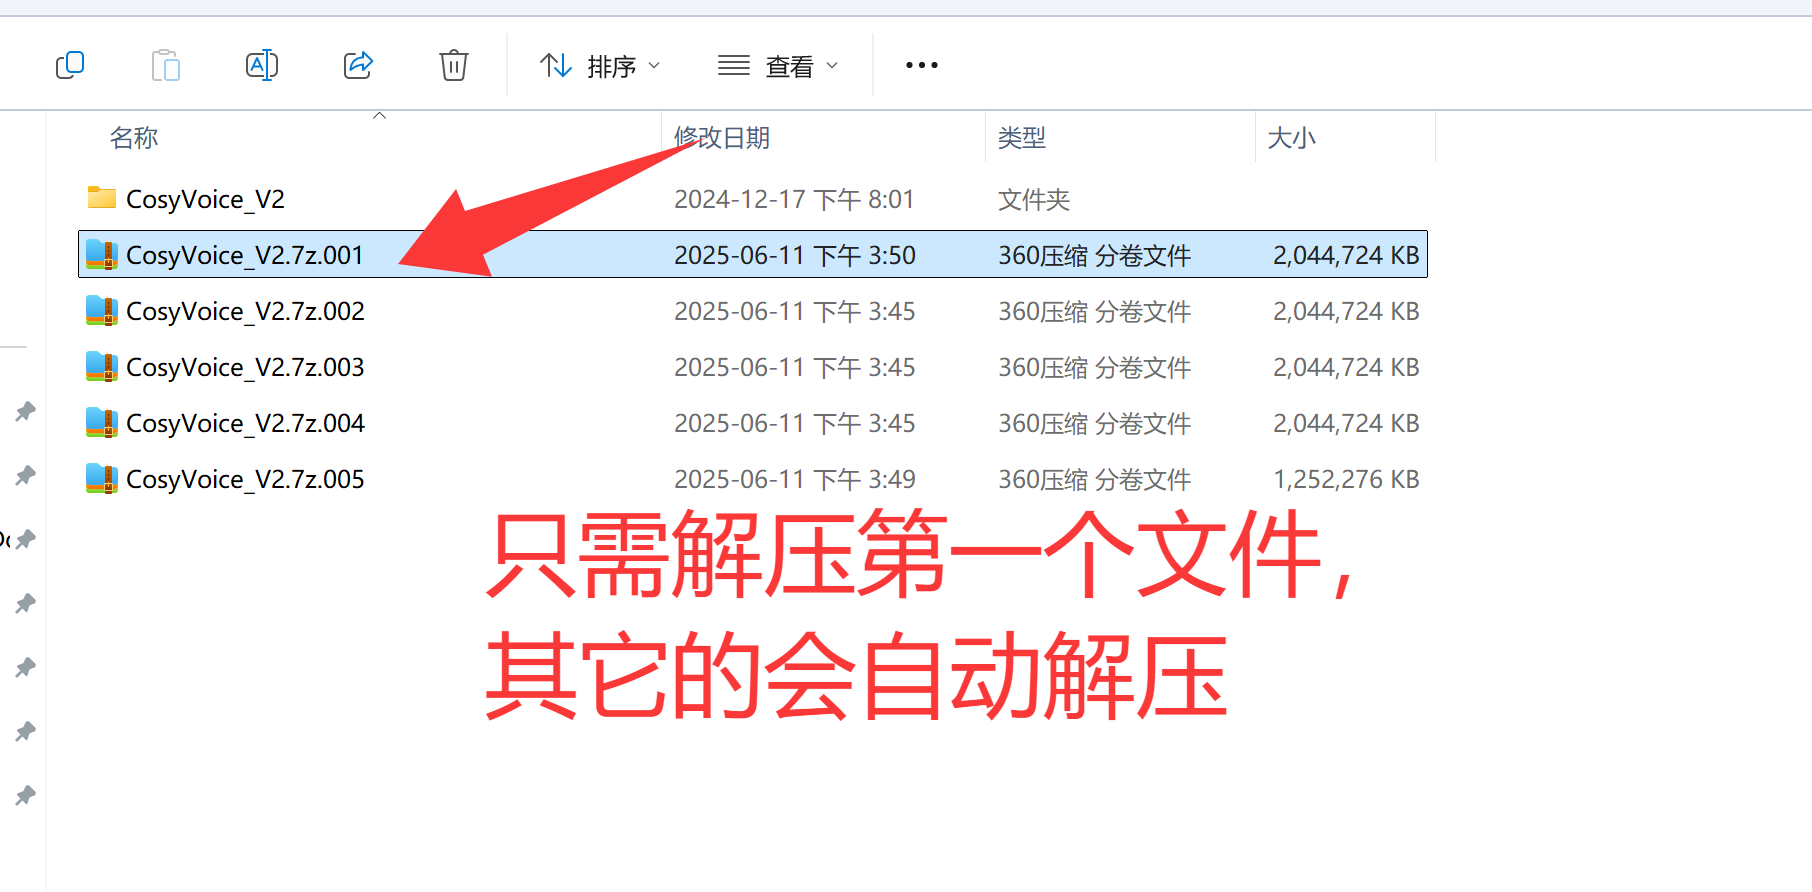Open the 排序 sort dropdown
Viewport: 1812px width, 892px height.
click(600, 66)
